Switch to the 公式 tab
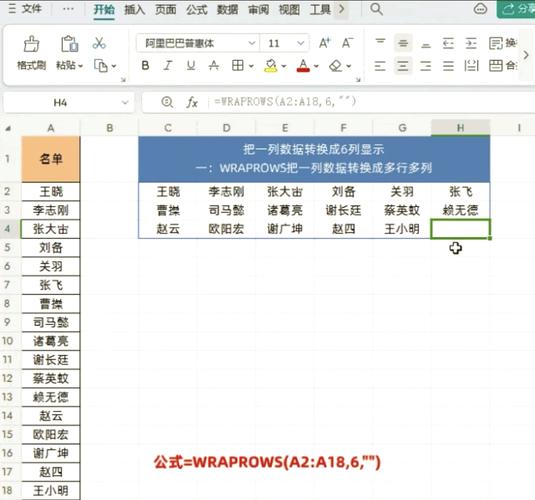The image size is (535, 500). 197,10
